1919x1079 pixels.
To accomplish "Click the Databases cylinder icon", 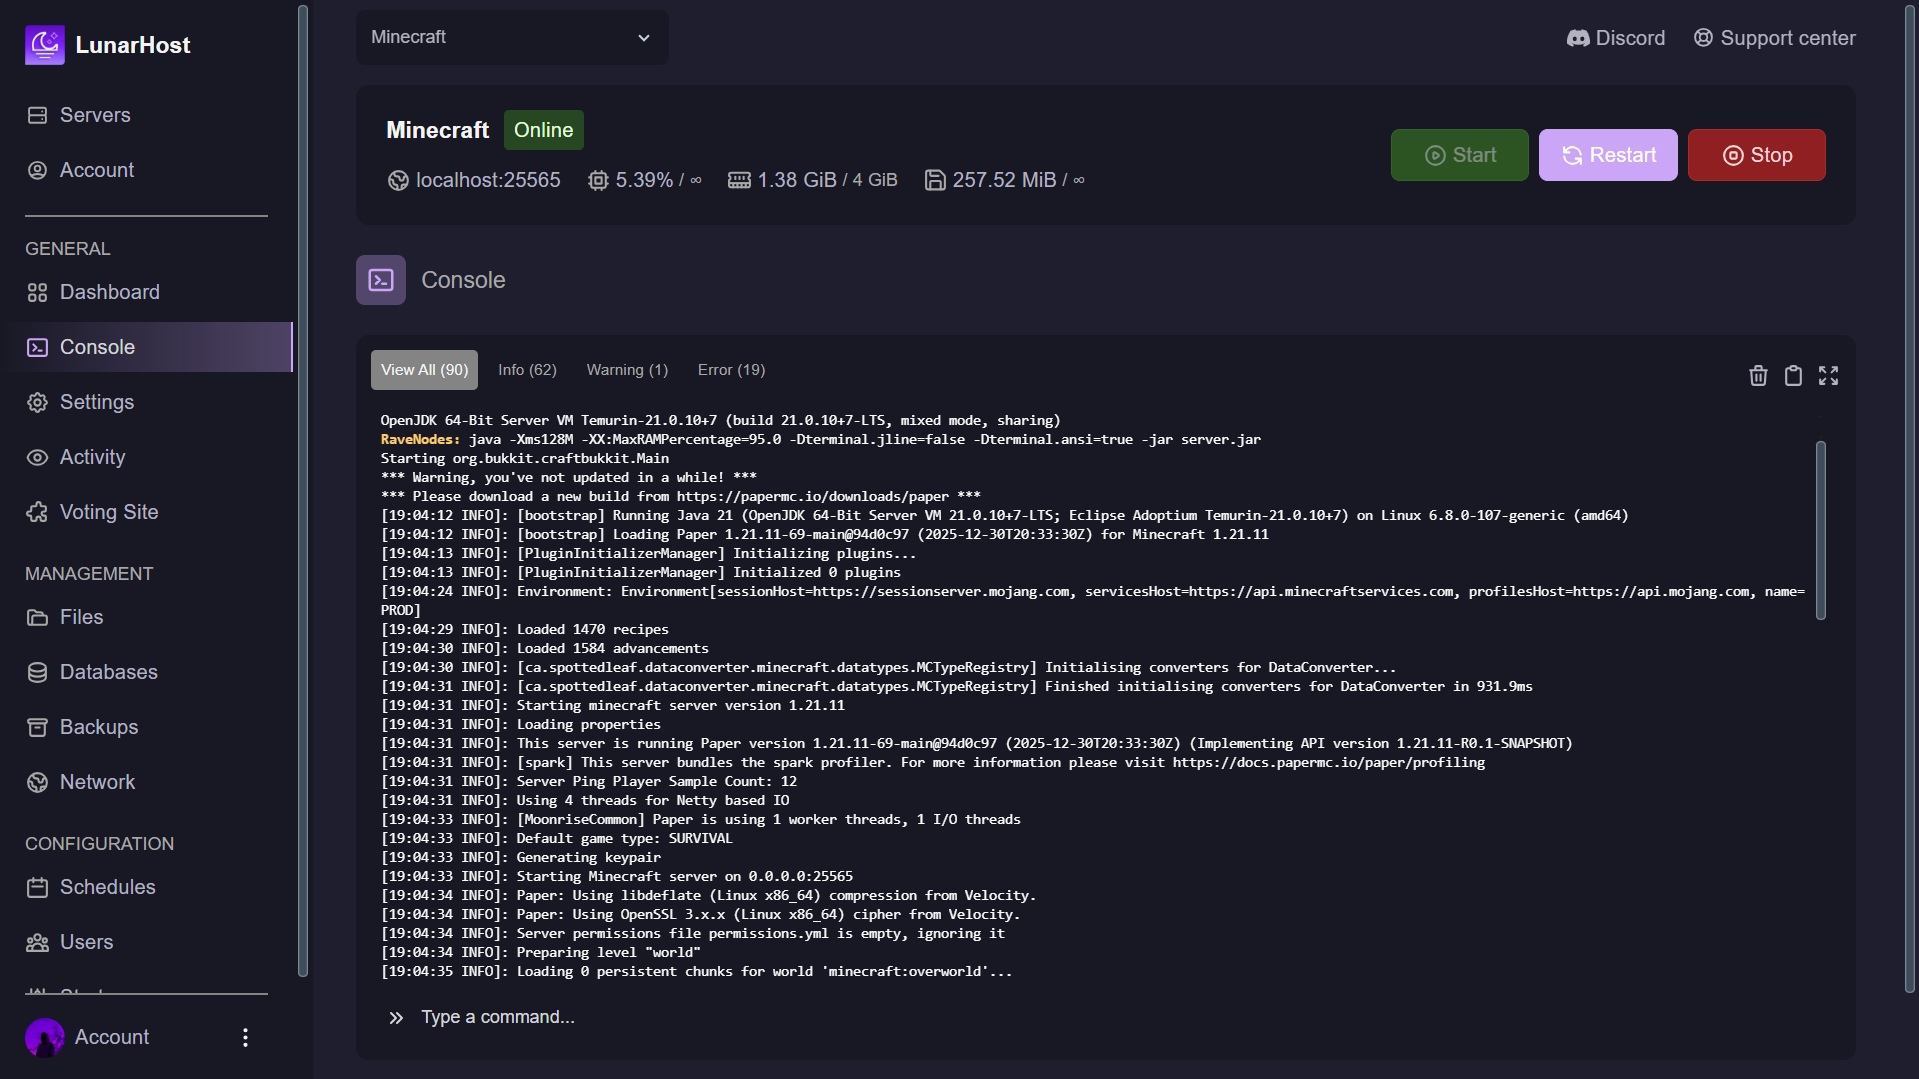I will point(37,672).
